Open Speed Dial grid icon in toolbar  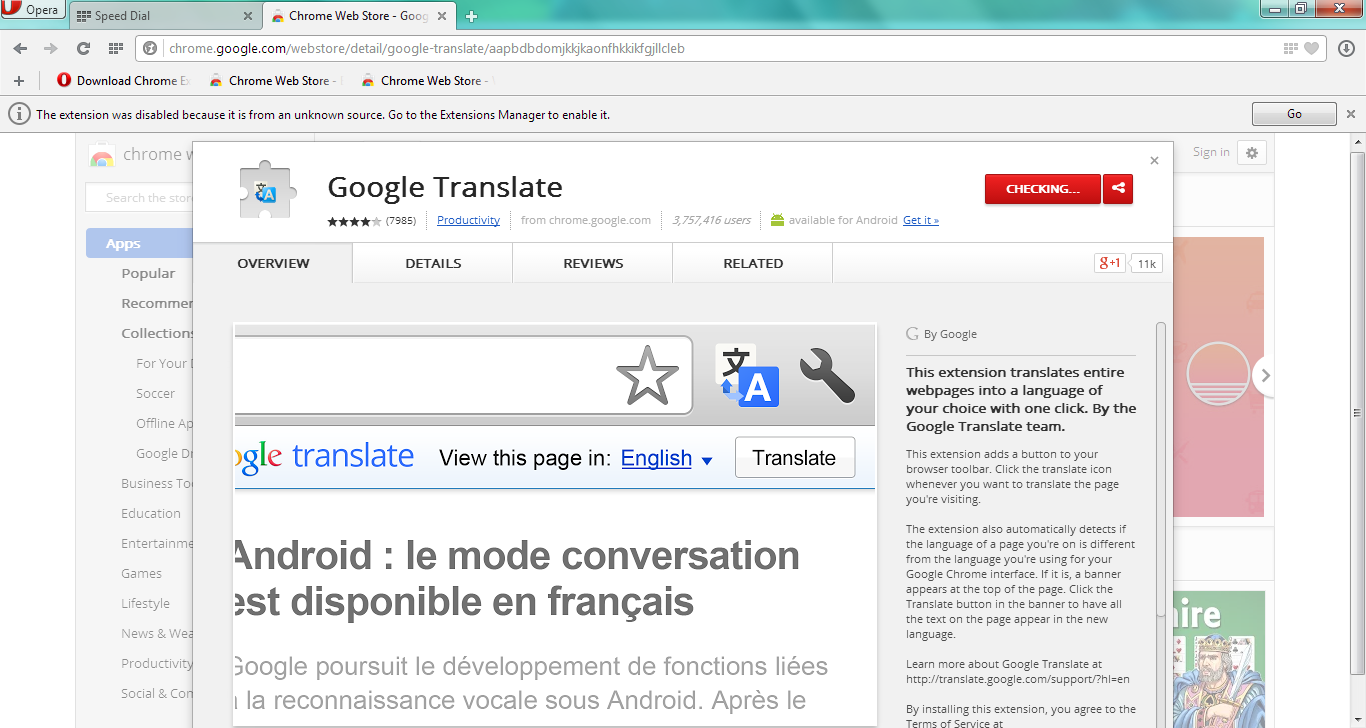click(116, 48)
